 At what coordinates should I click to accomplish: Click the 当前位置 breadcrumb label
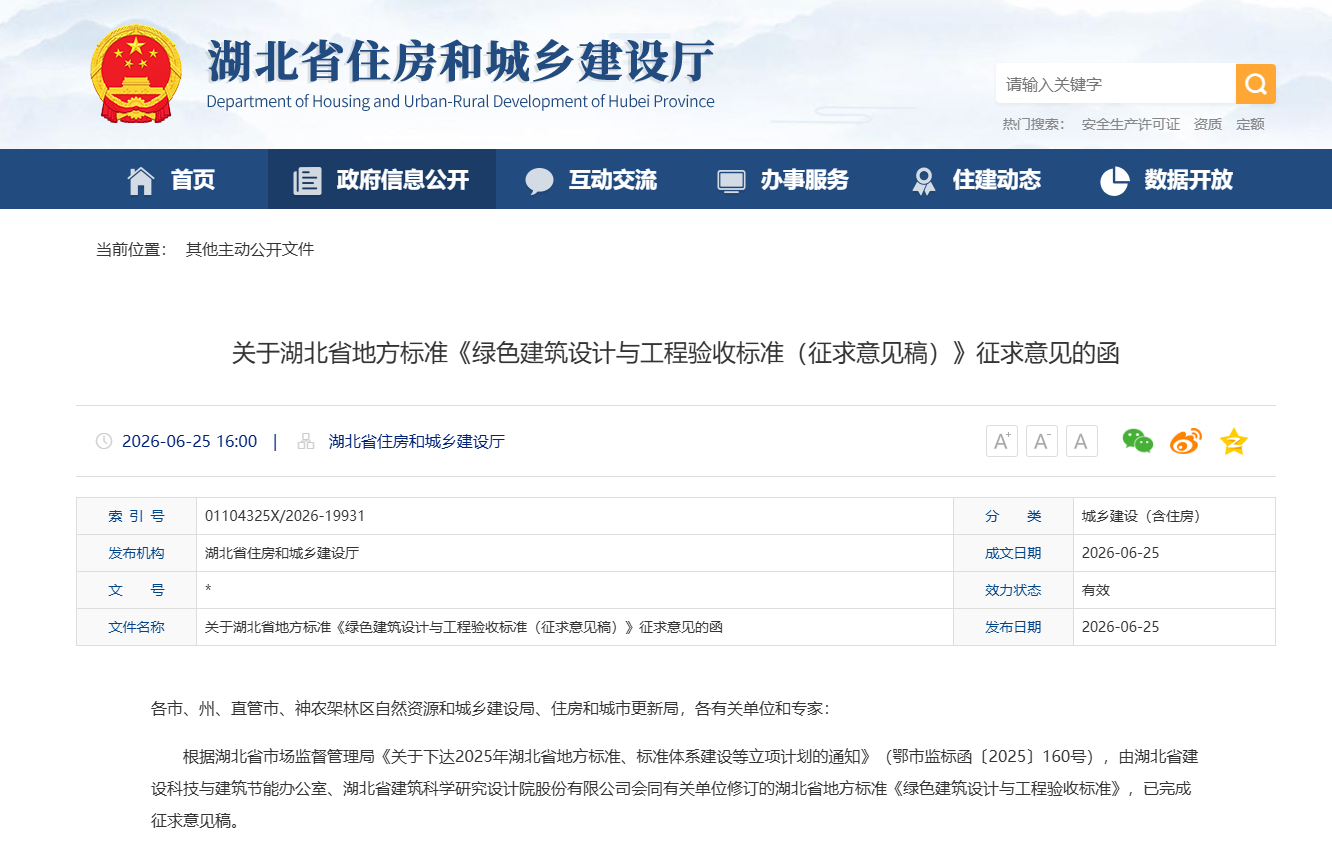click(x=132, y=249)
